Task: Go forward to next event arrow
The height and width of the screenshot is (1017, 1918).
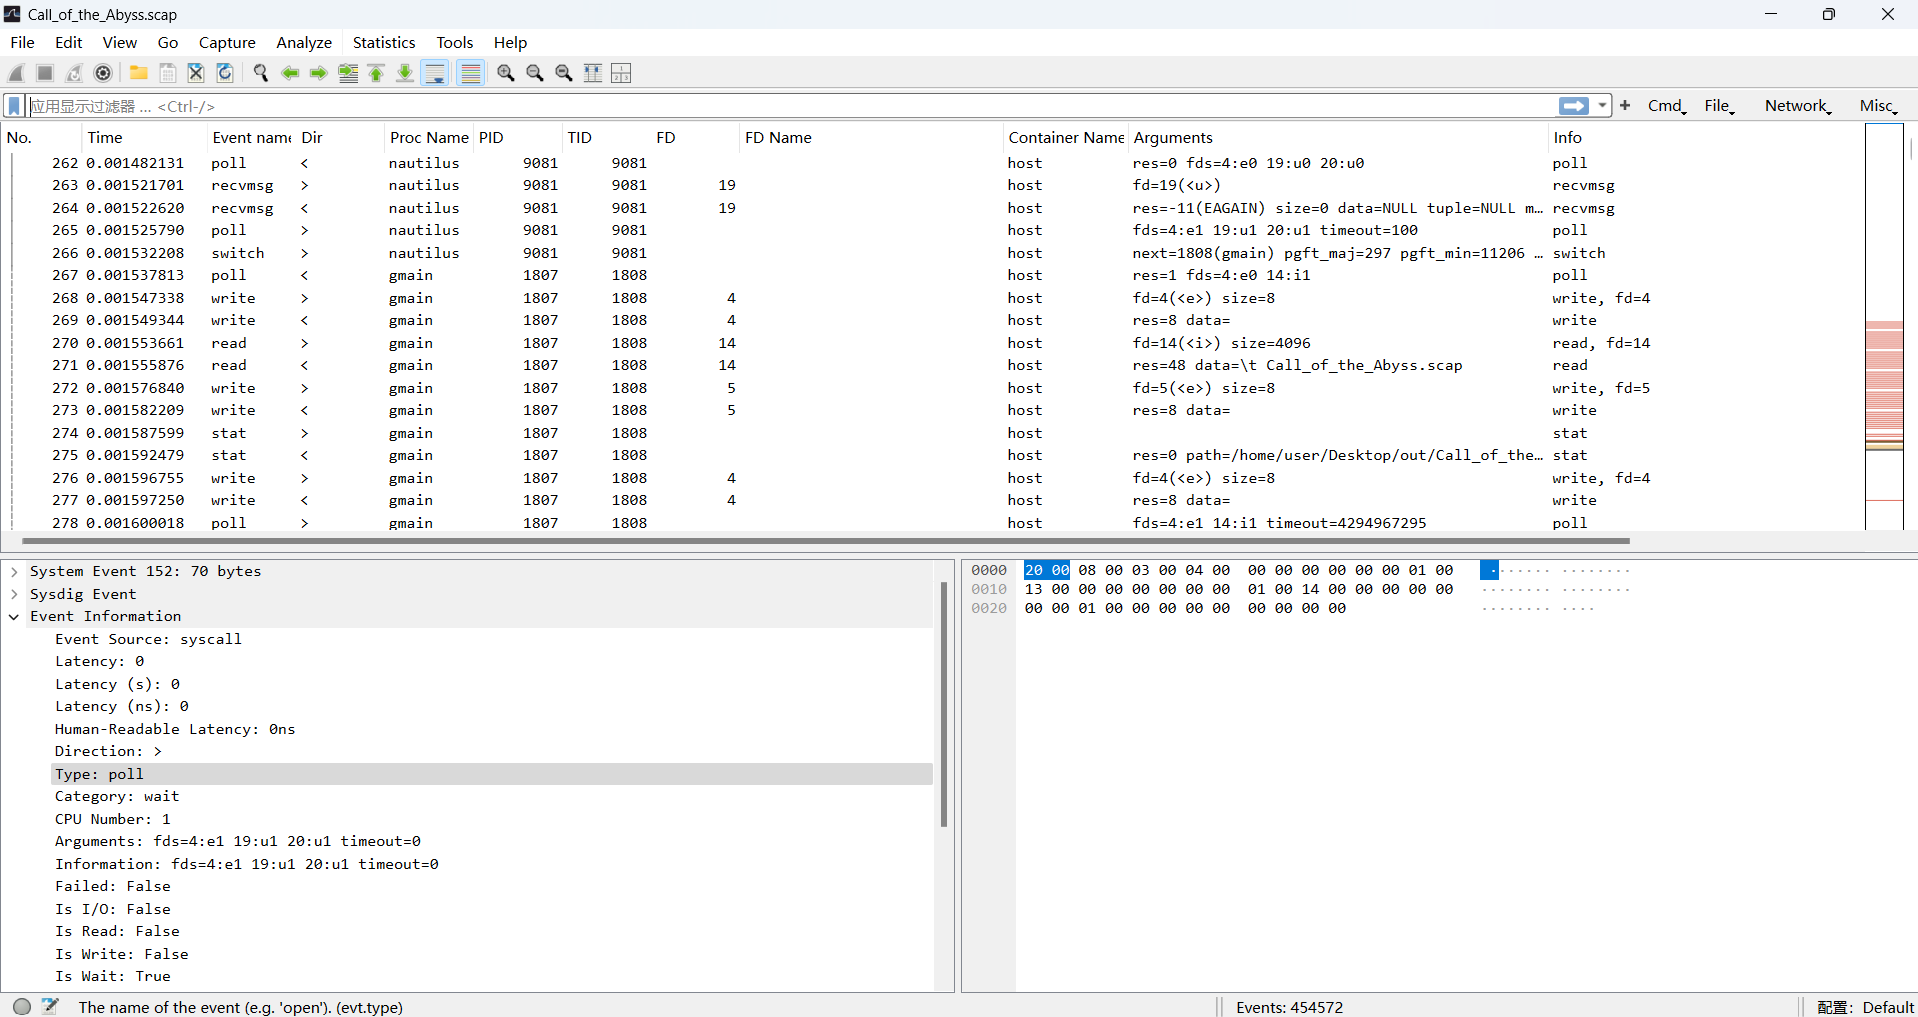Action: pos(318,73)
